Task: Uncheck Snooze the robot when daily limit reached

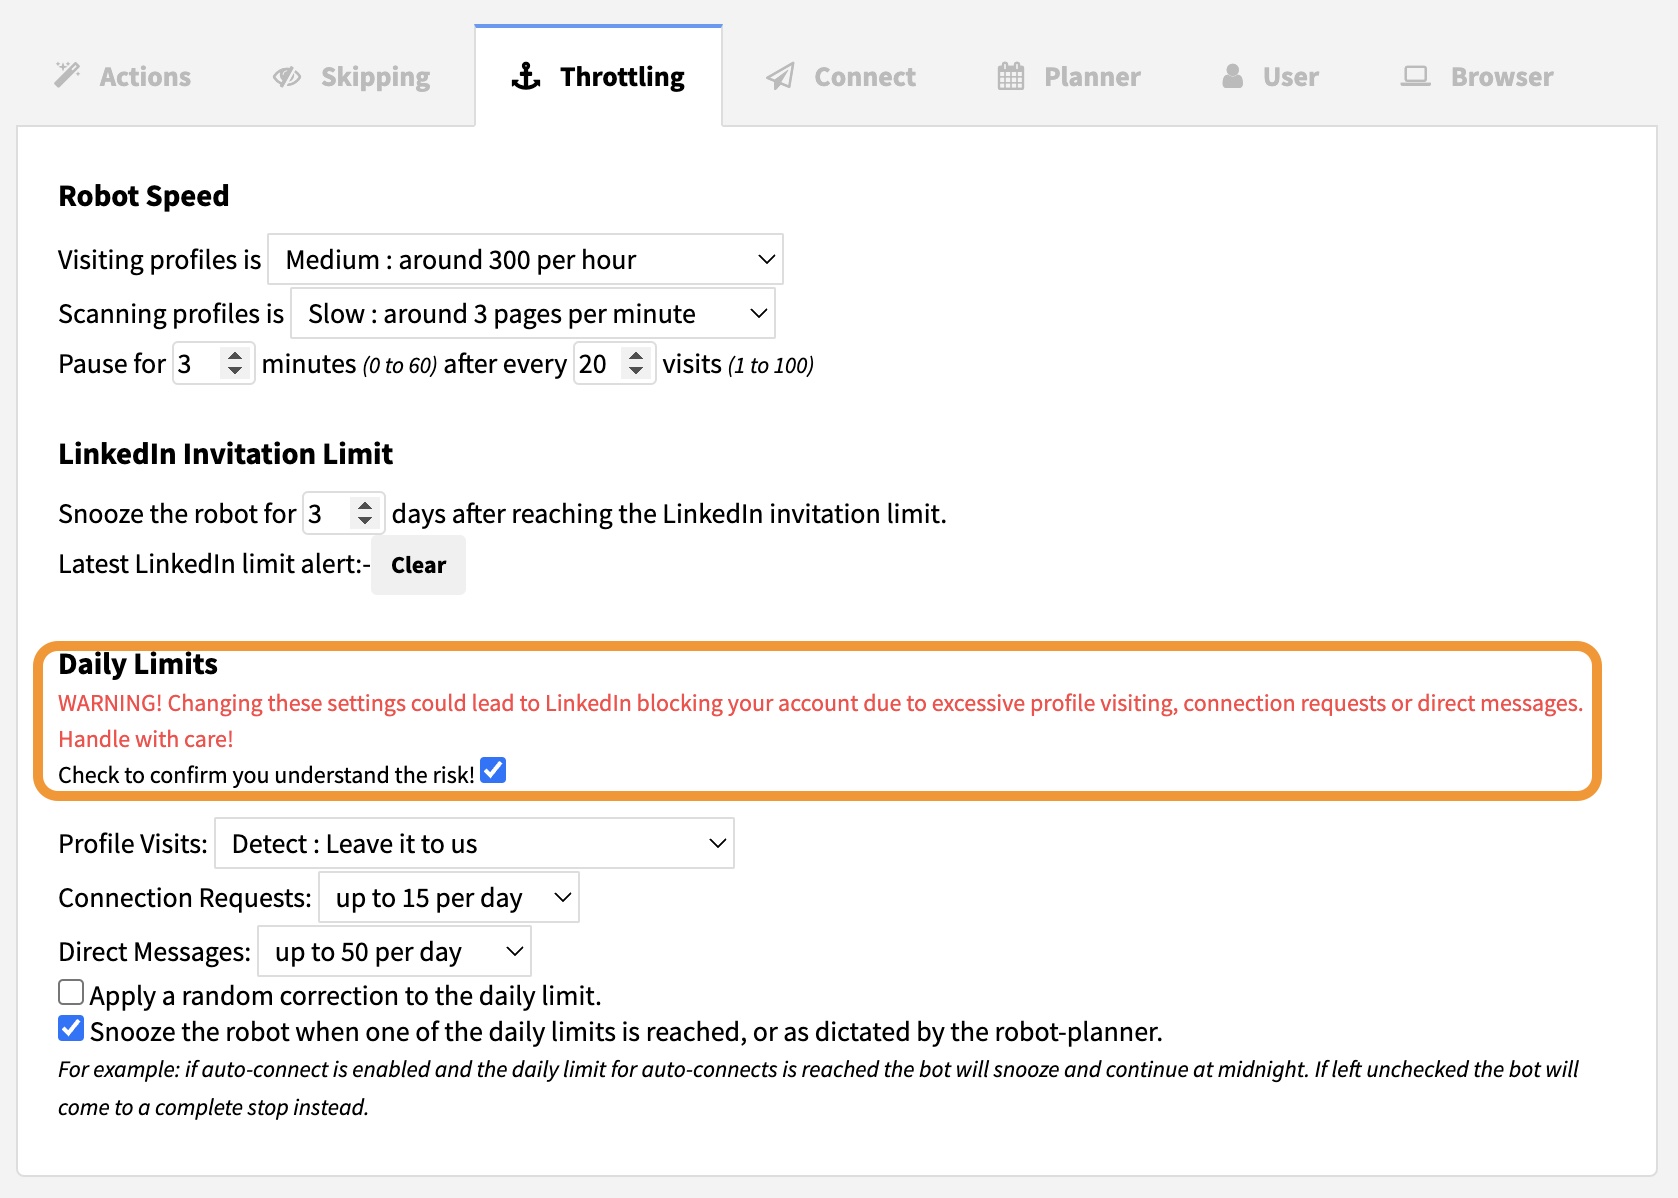Action: [71, 1029]
